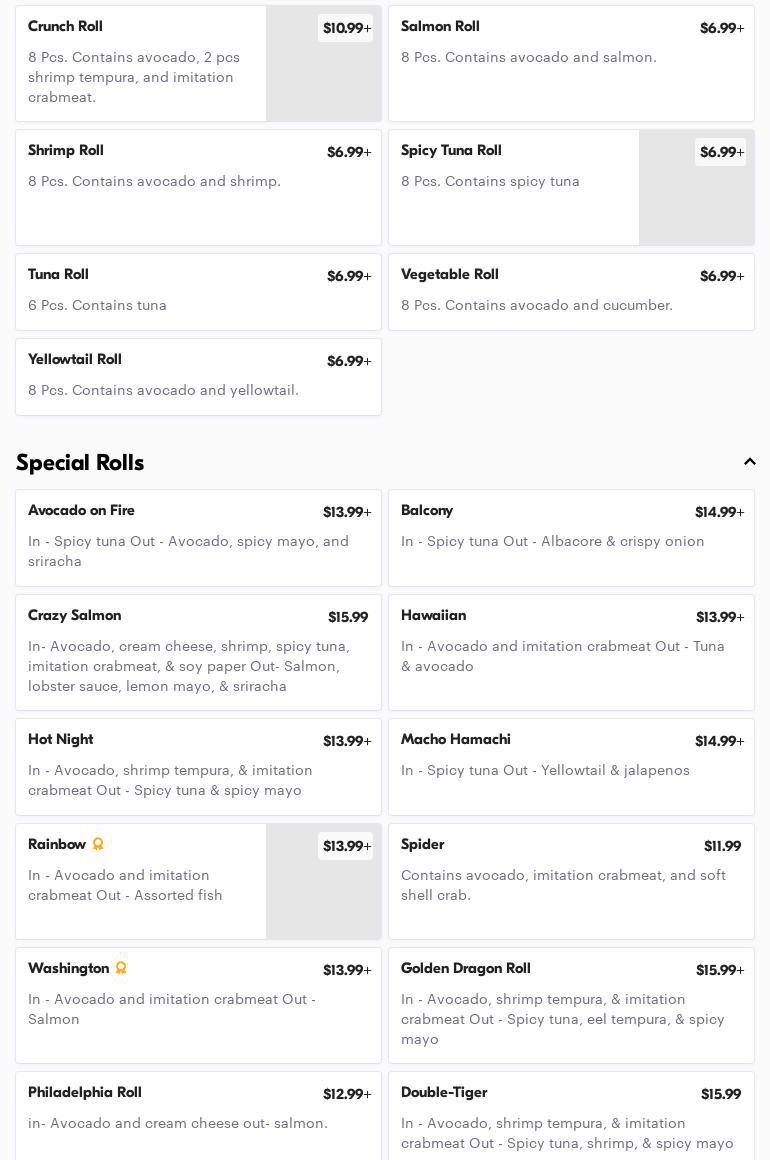770x1160 pixels.
Task: Select the Balcony special roll
Action: [571, 538]
